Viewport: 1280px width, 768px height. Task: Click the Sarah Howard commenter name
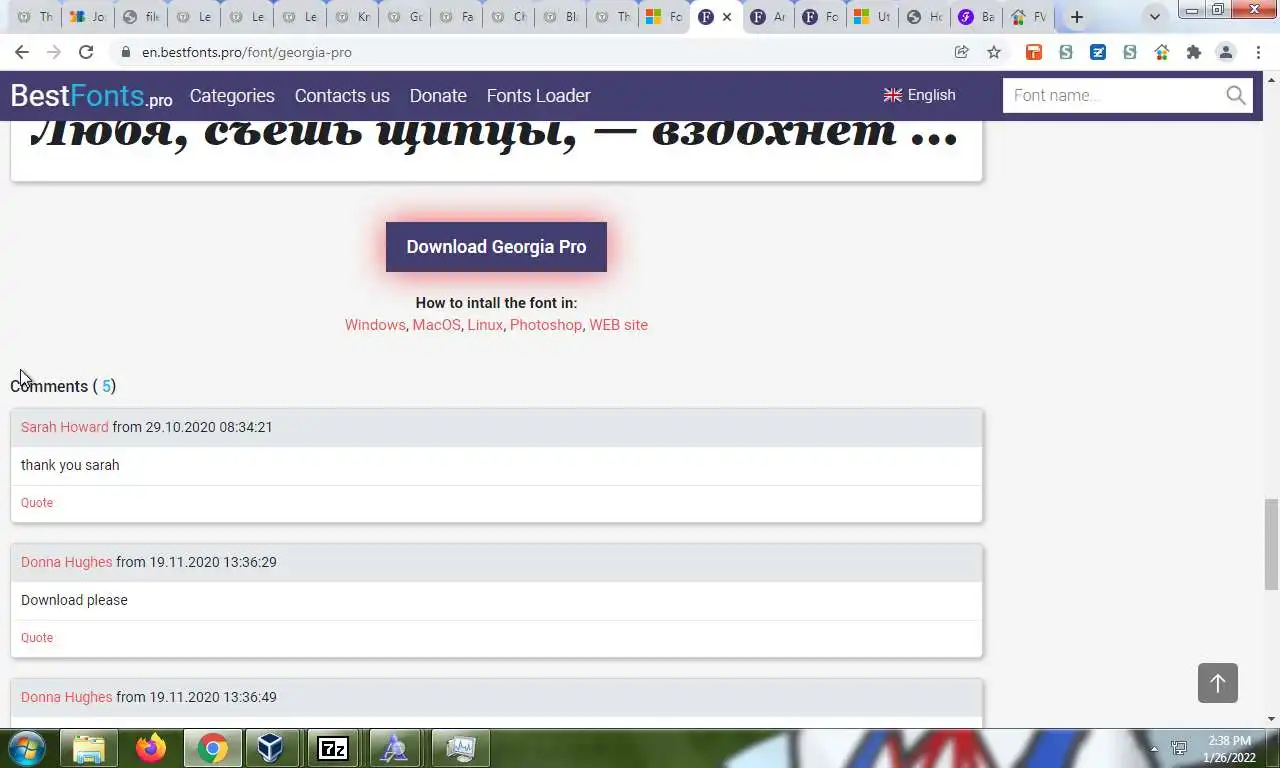[65, 427]
